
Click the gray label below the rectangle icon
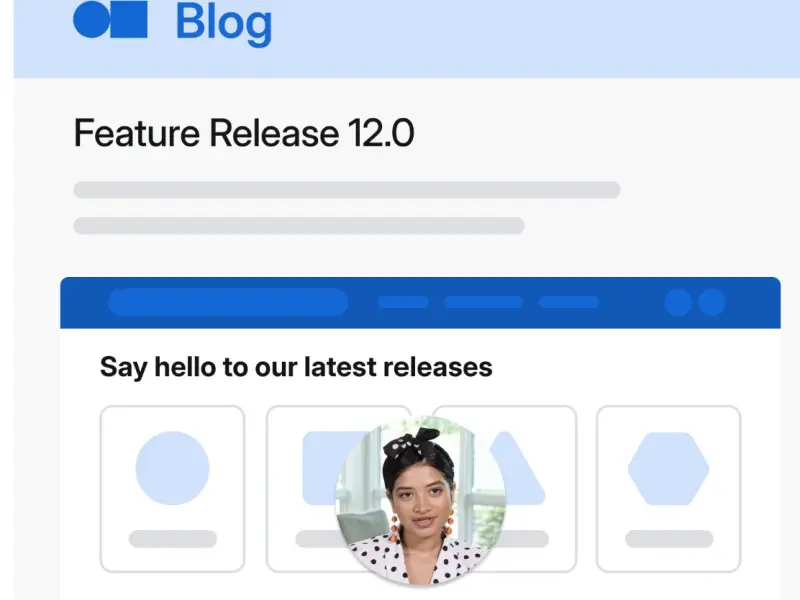315,539
